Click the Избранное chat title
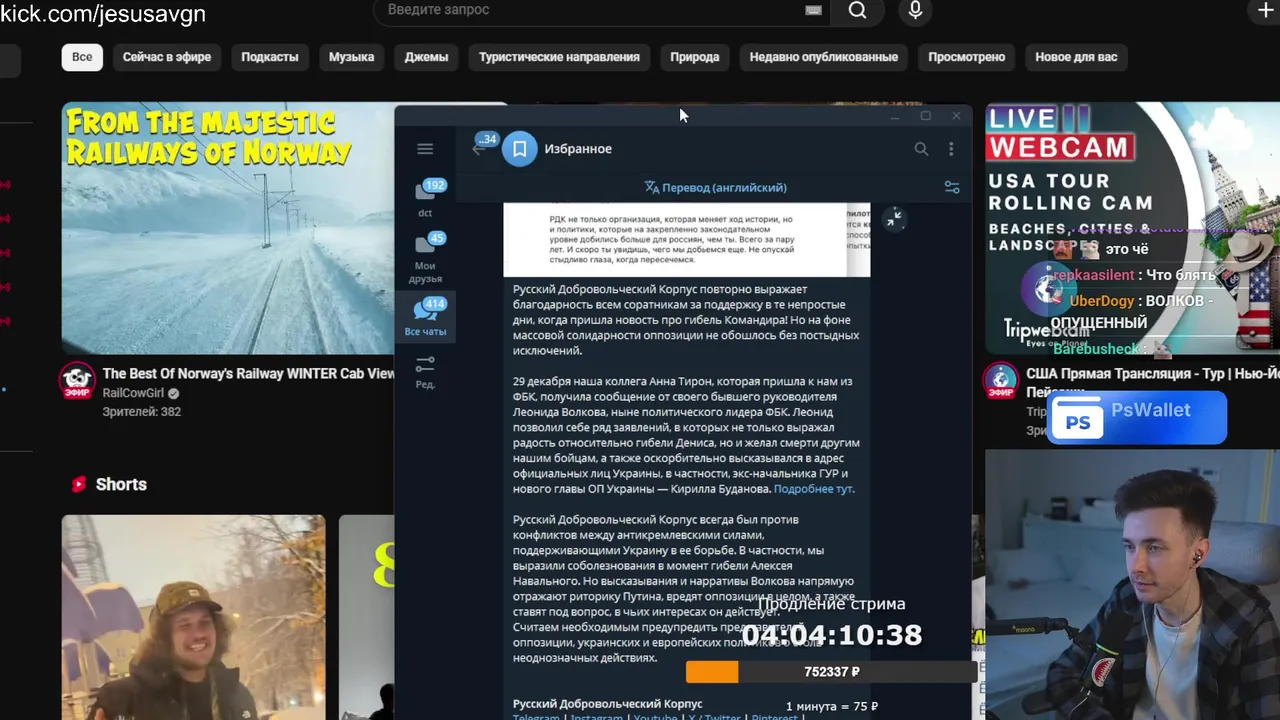Image resolution: width=1280 pixels, height=720 pixels. [578, 149]
